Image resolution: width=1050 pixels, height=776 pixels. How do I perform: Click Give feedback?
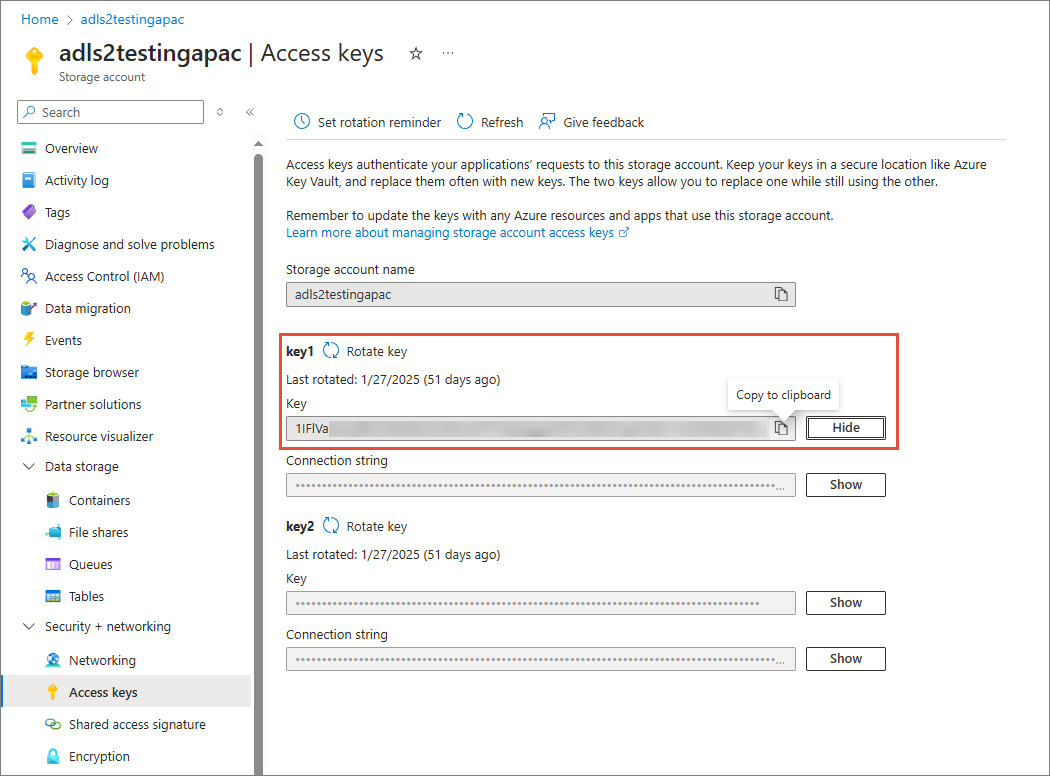point(591,122)
